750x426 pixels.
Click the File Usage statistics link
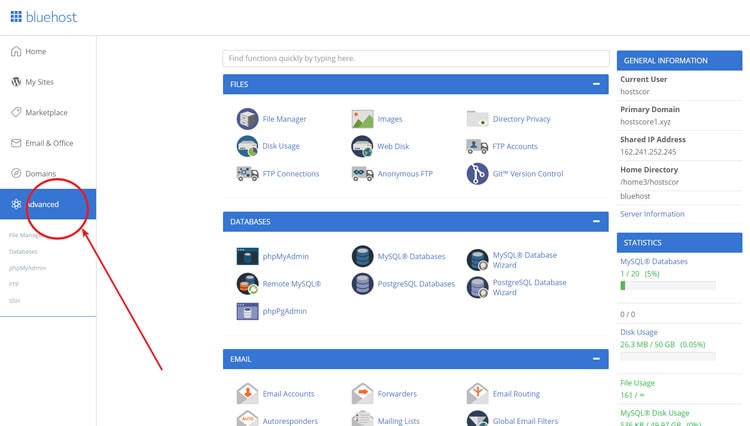(x=637, y=382)
